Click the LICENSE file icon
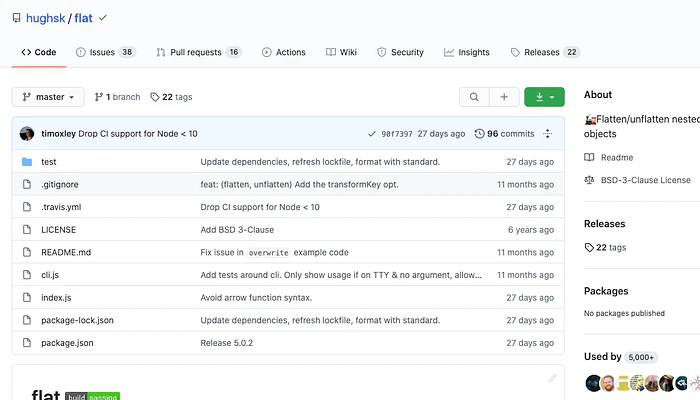 pyautogui.click(x=27, y=229)
